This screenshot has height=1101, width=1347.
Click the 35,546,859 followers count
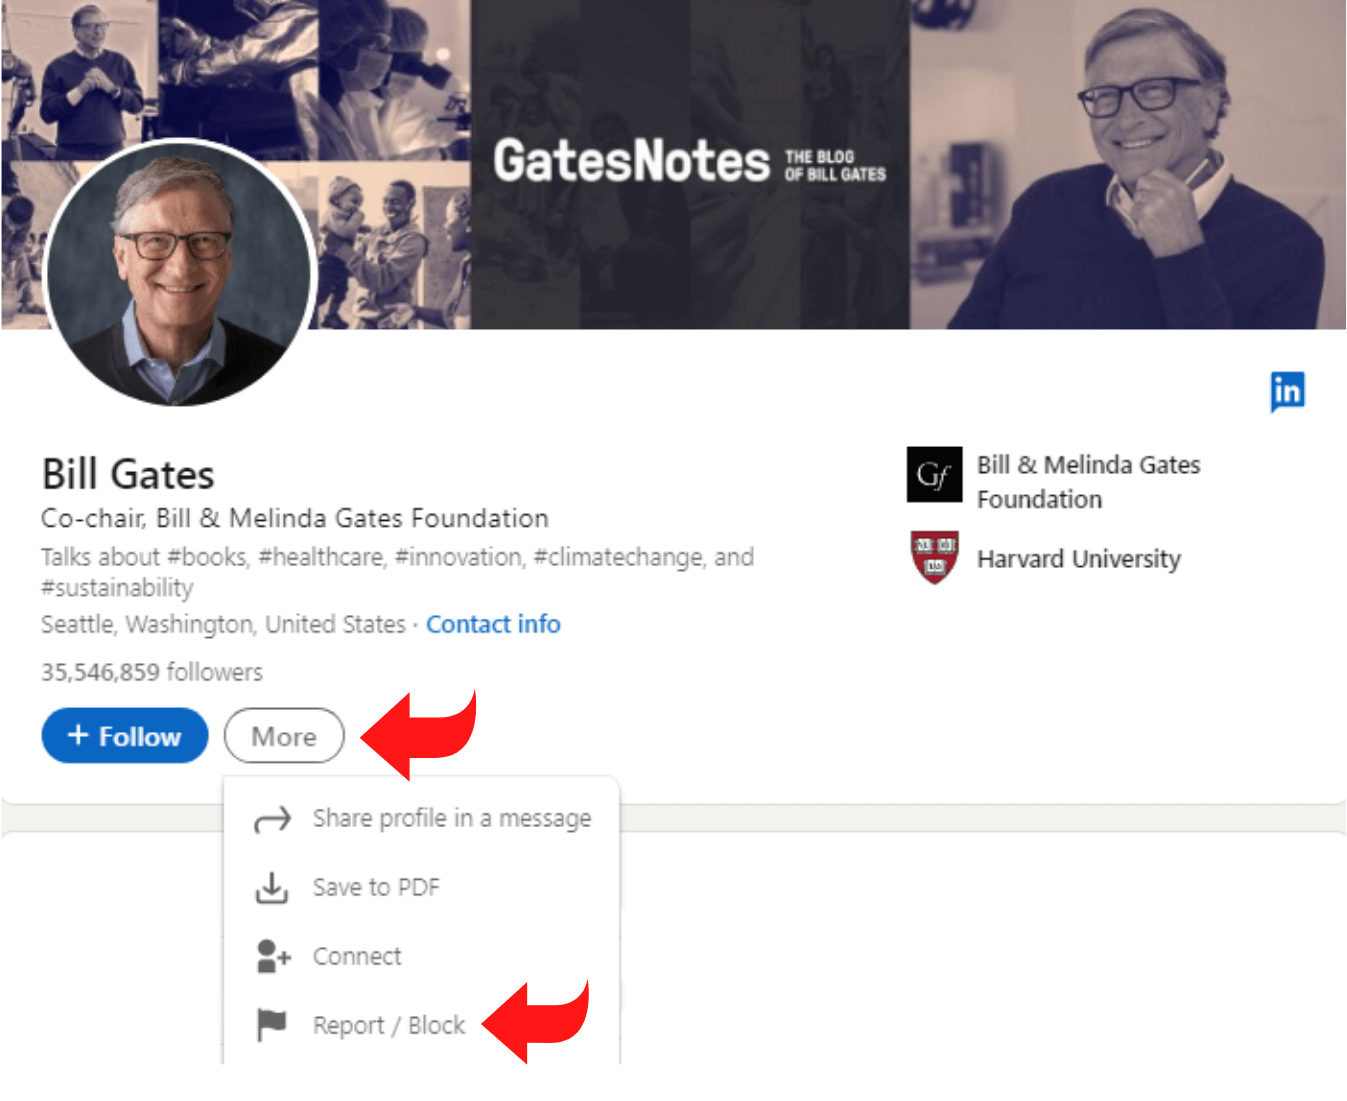click(152, 672)
